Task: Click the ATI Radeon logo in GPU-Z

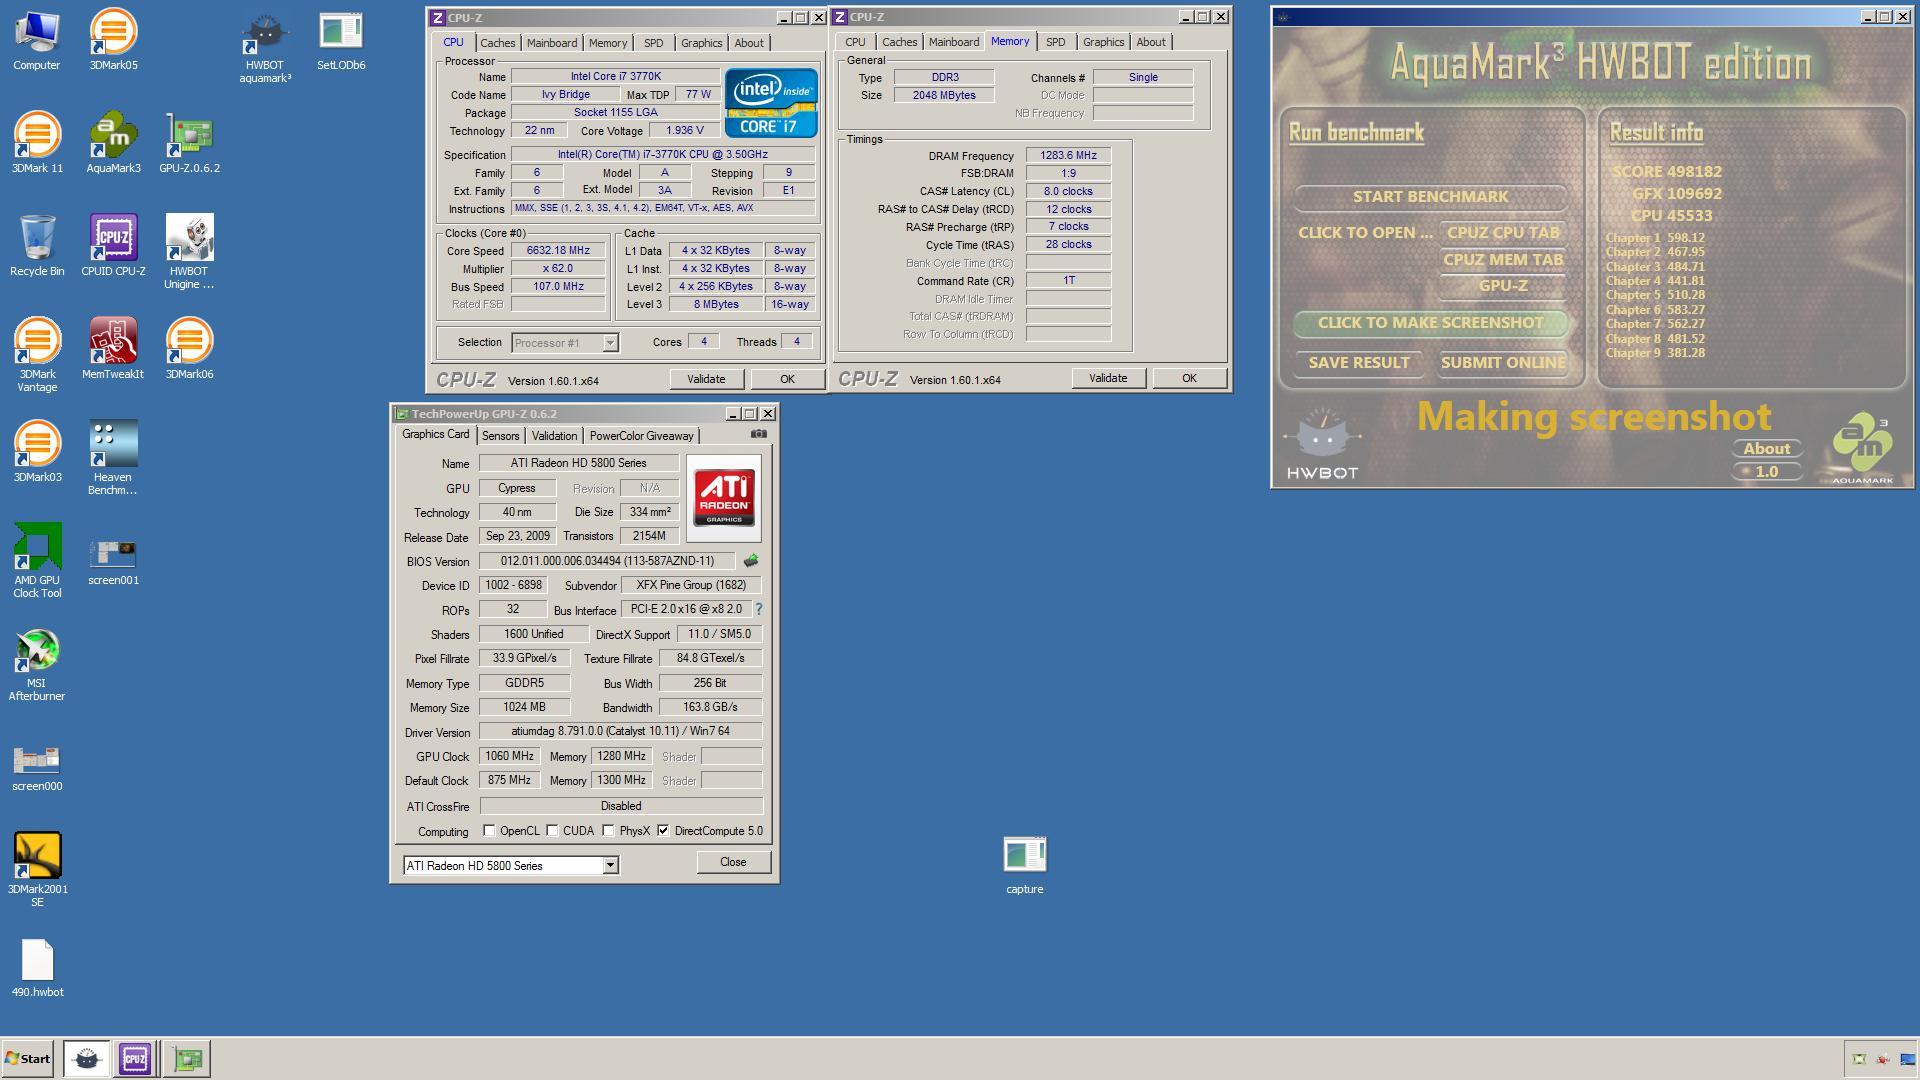Action: click(724, 498)
